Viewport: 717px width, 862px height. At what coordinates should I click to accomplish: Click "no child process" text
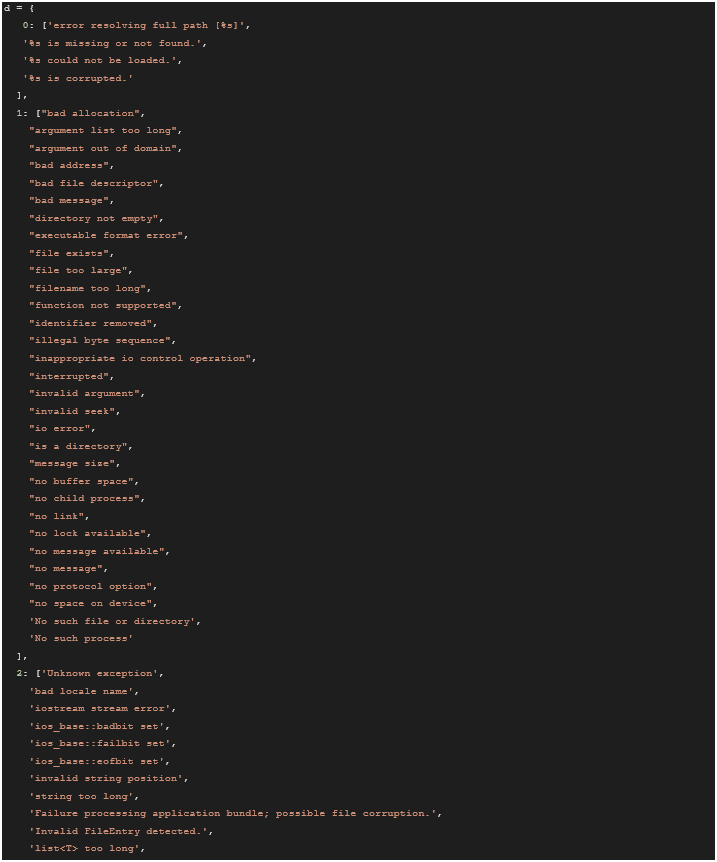pyautogui.click(x=86, y=498)
